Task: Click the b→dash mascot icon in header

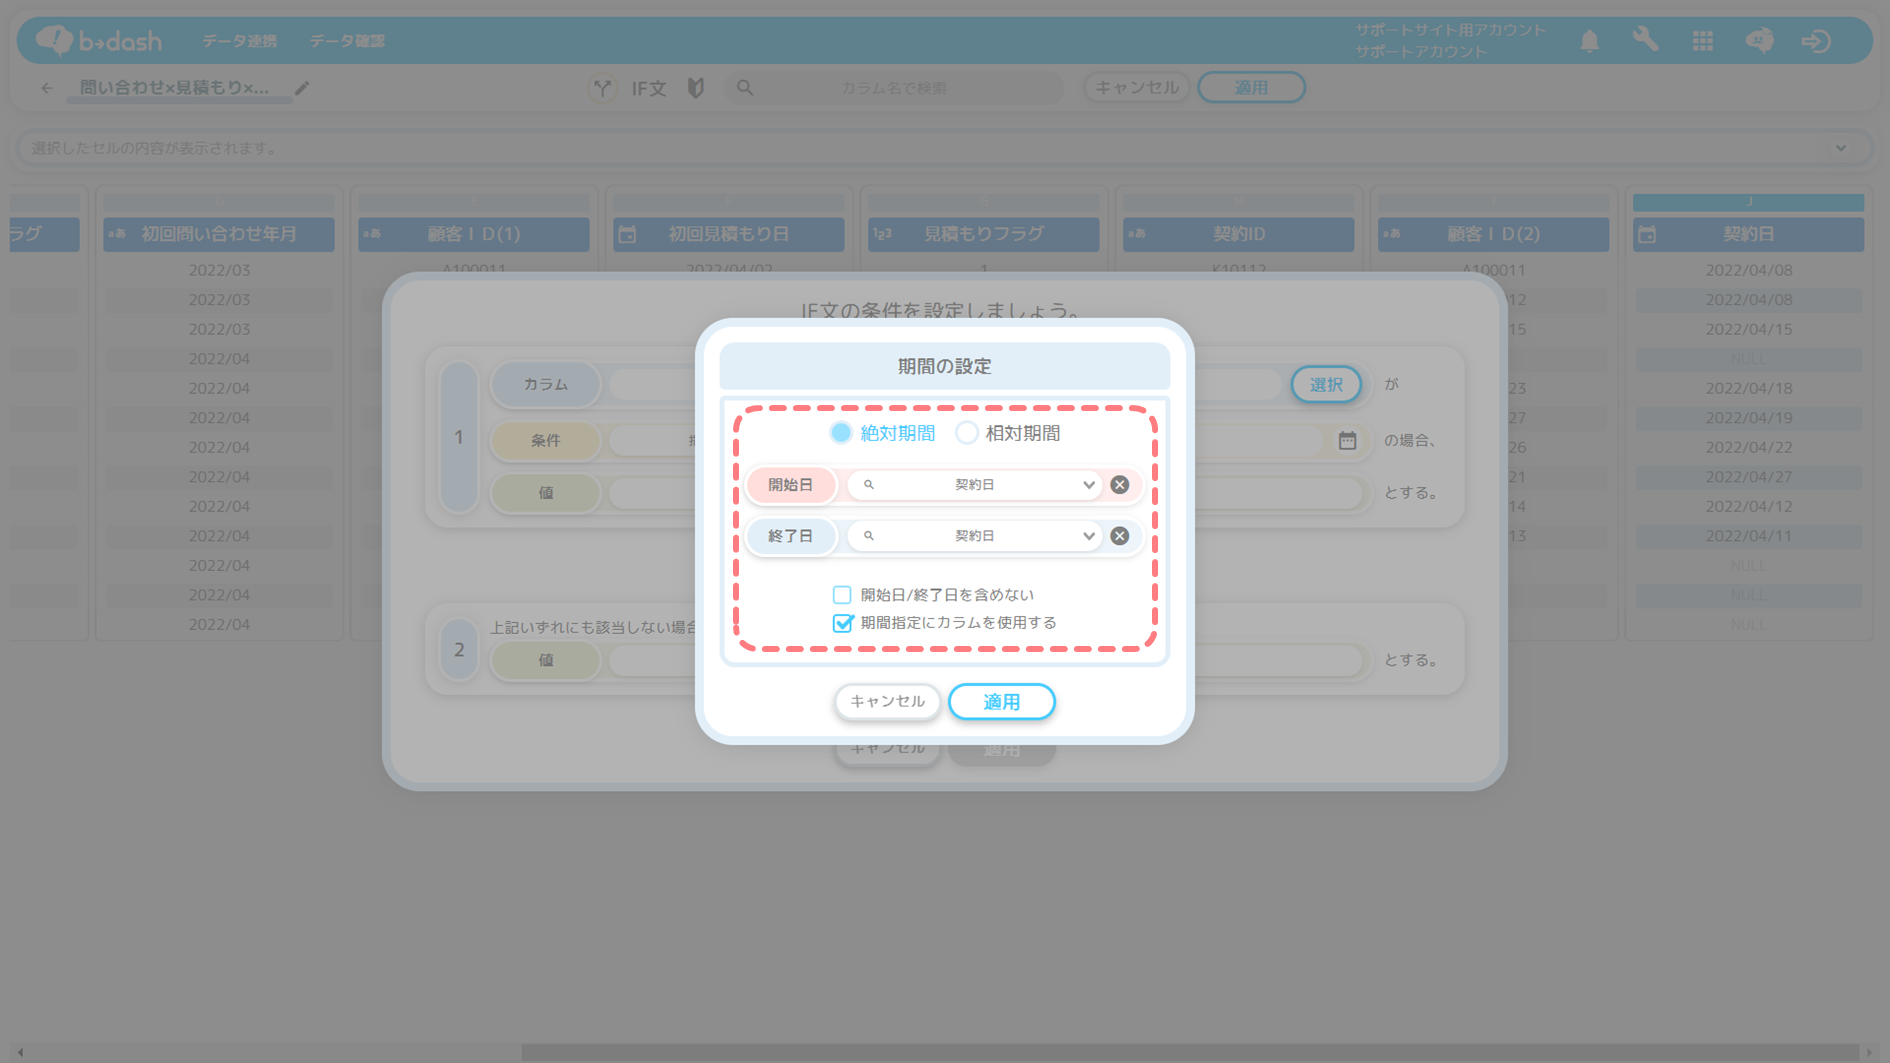Action: pyautogui.click(x=1759, y=41)
